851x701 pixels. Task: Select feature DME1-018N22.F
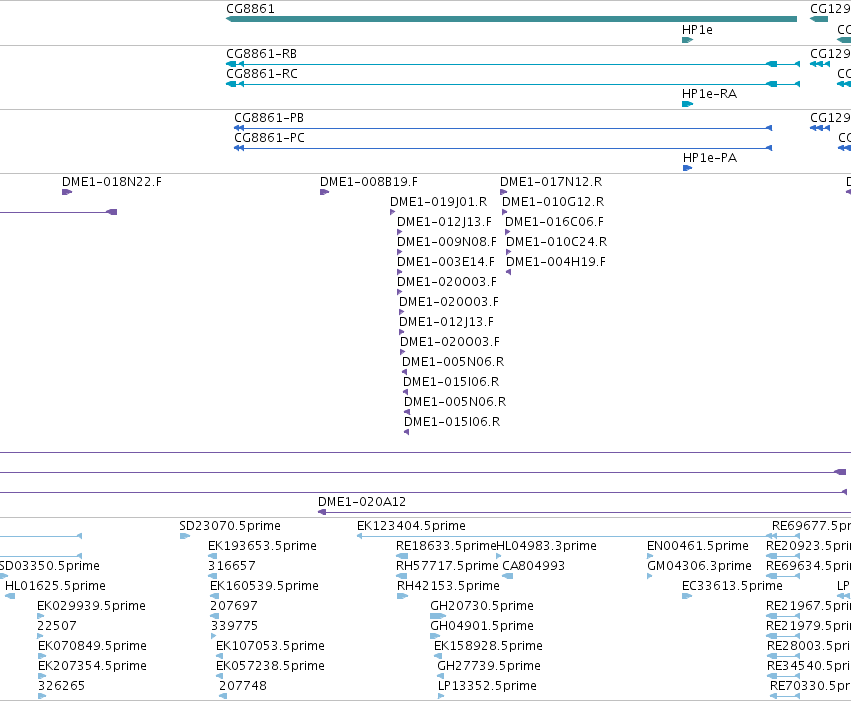click(x=112, y=182)
